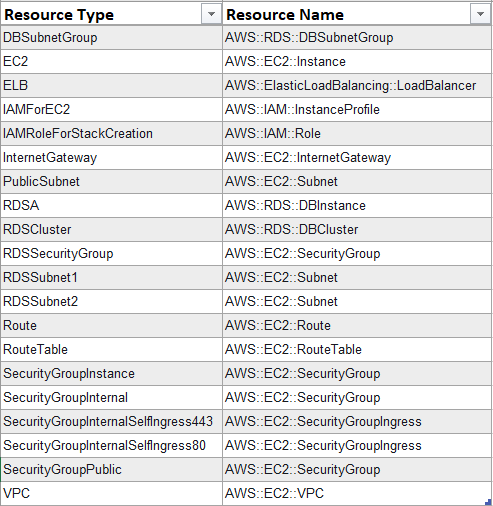493x506 pixels.
Task: Select the AWS::RDS::DBCluster cell
Action: coord(357,230)
